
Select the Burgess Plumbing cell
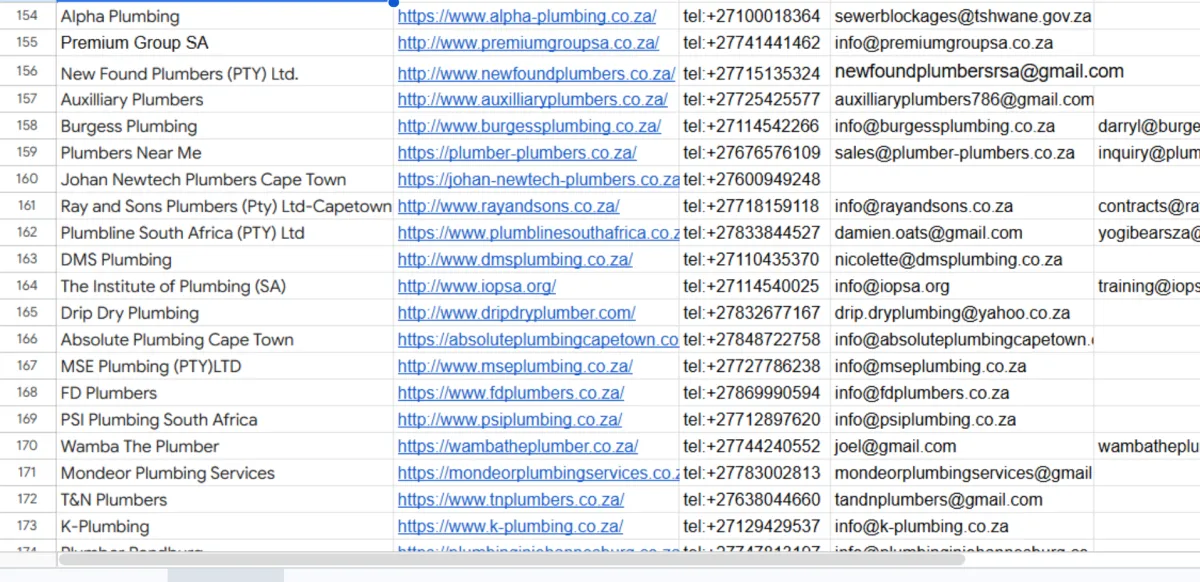(225, 127)
